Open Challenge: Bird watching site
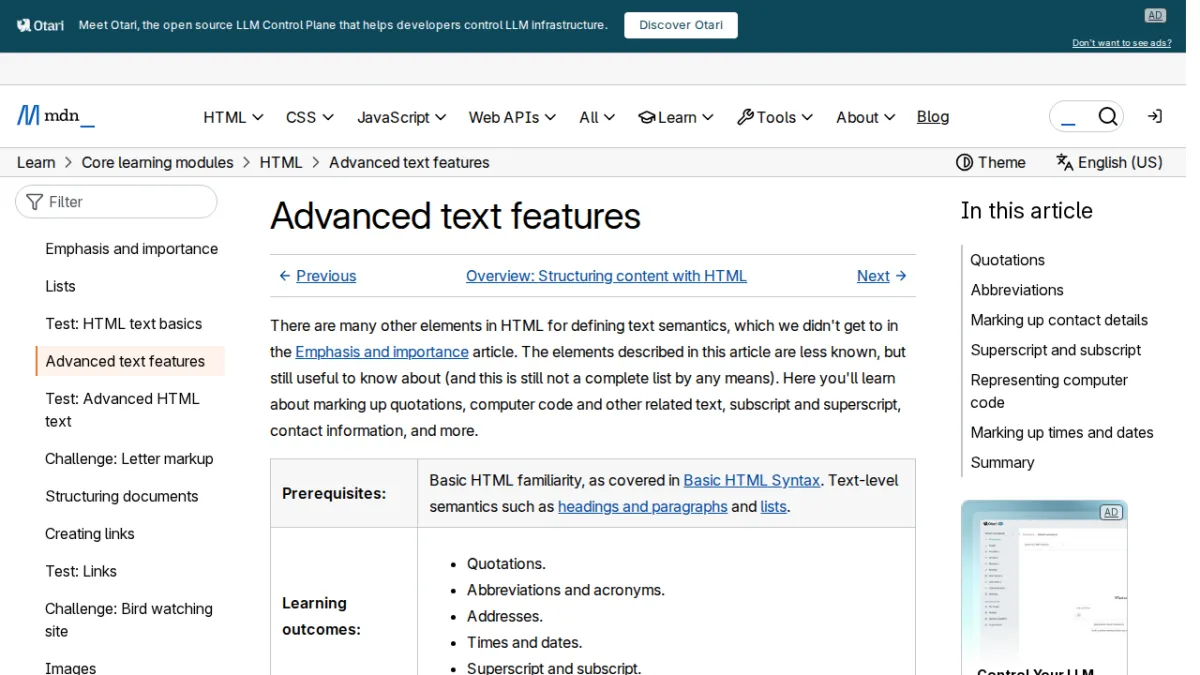This screenshot has width=1200, height=675. coord(129,620)
